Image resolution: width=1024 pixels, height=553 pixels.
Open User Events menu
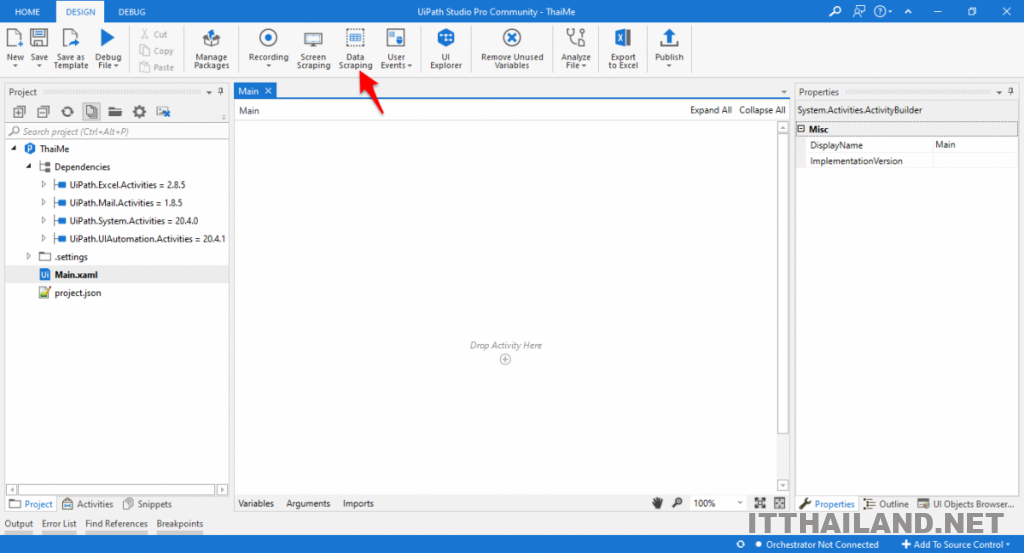[396, 48]
